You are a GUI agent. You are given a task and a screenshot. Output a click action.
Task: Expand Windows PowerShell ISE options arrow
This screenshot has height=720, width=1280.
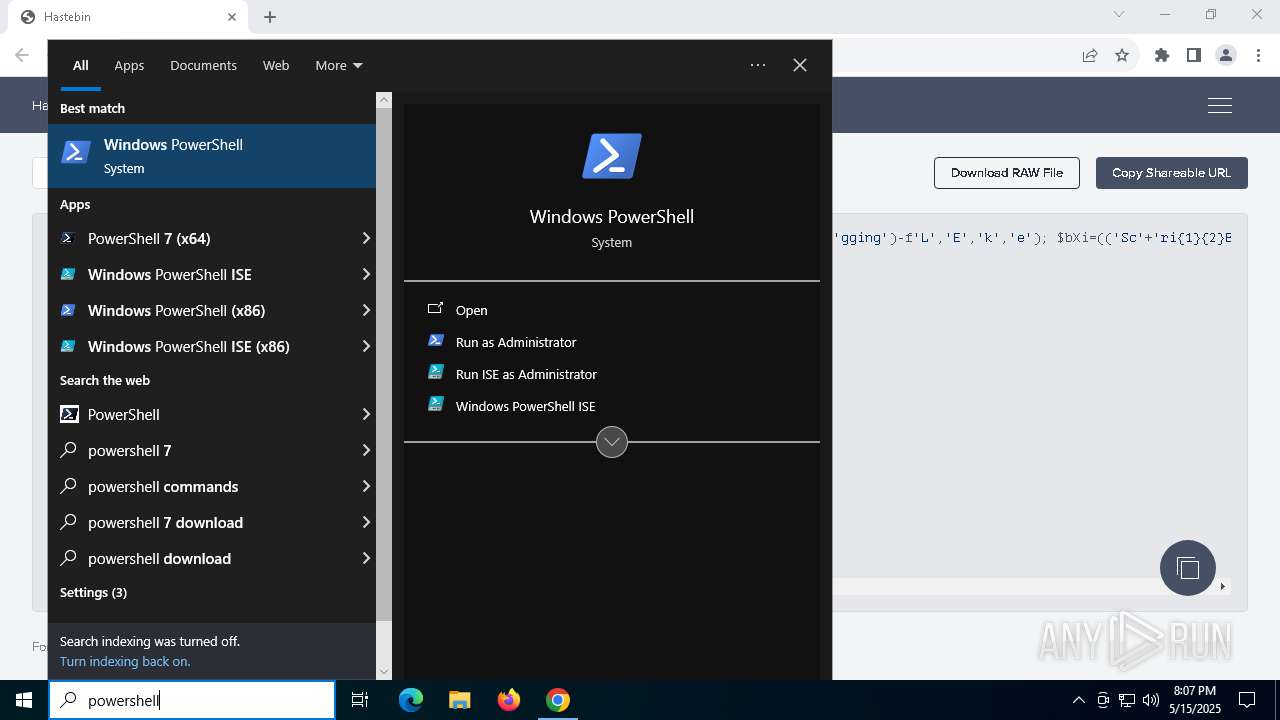point(366,274)
